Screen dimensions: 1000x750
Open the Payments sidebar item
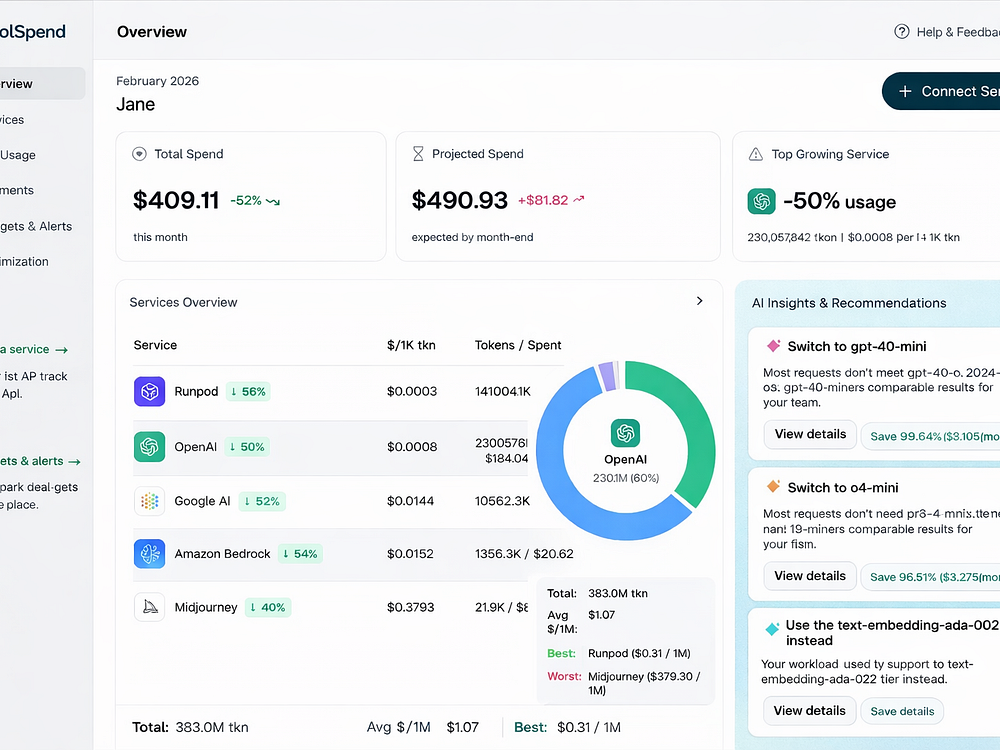click(x=17, y=190)
